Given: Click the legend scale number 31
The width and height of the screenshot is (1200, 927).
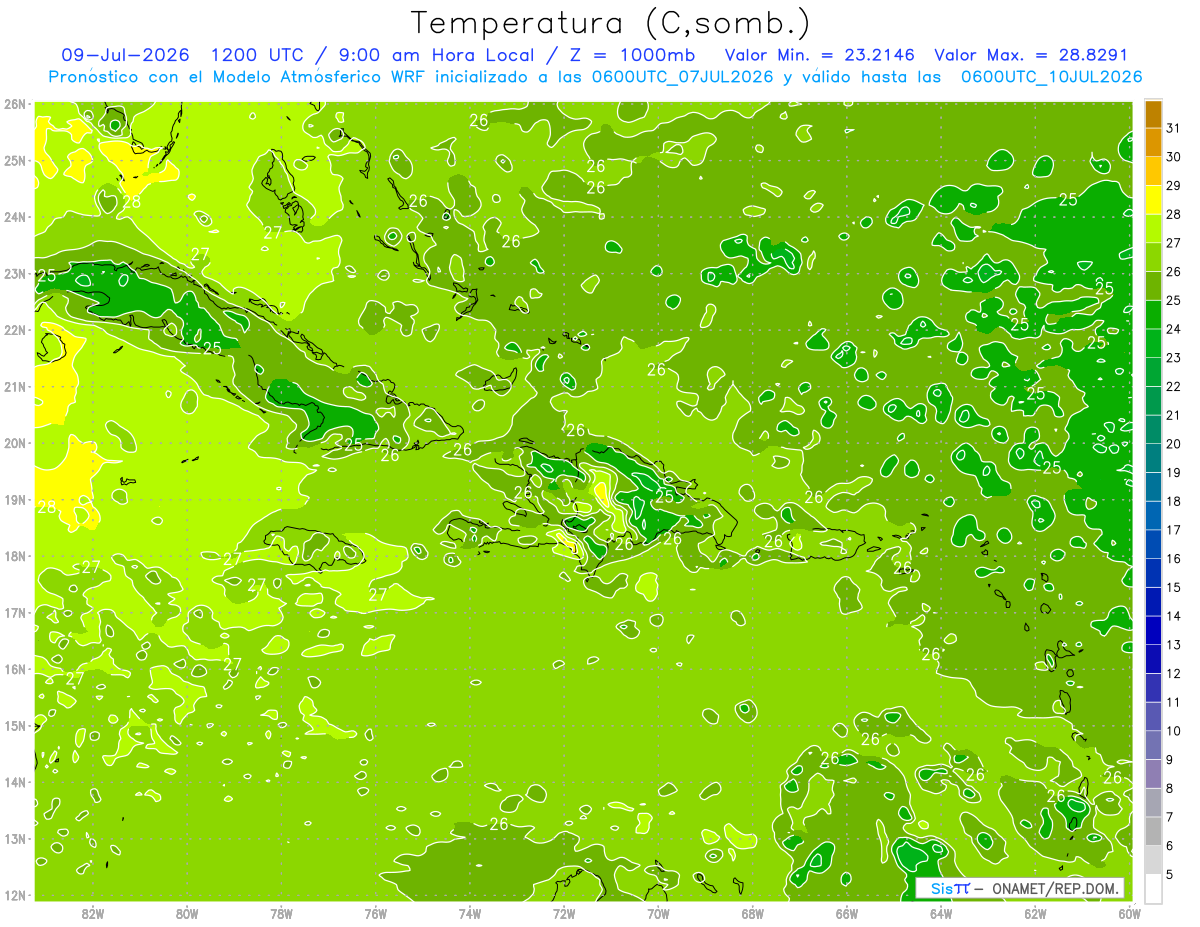Looking at the screenshot, I should 1174,128.
